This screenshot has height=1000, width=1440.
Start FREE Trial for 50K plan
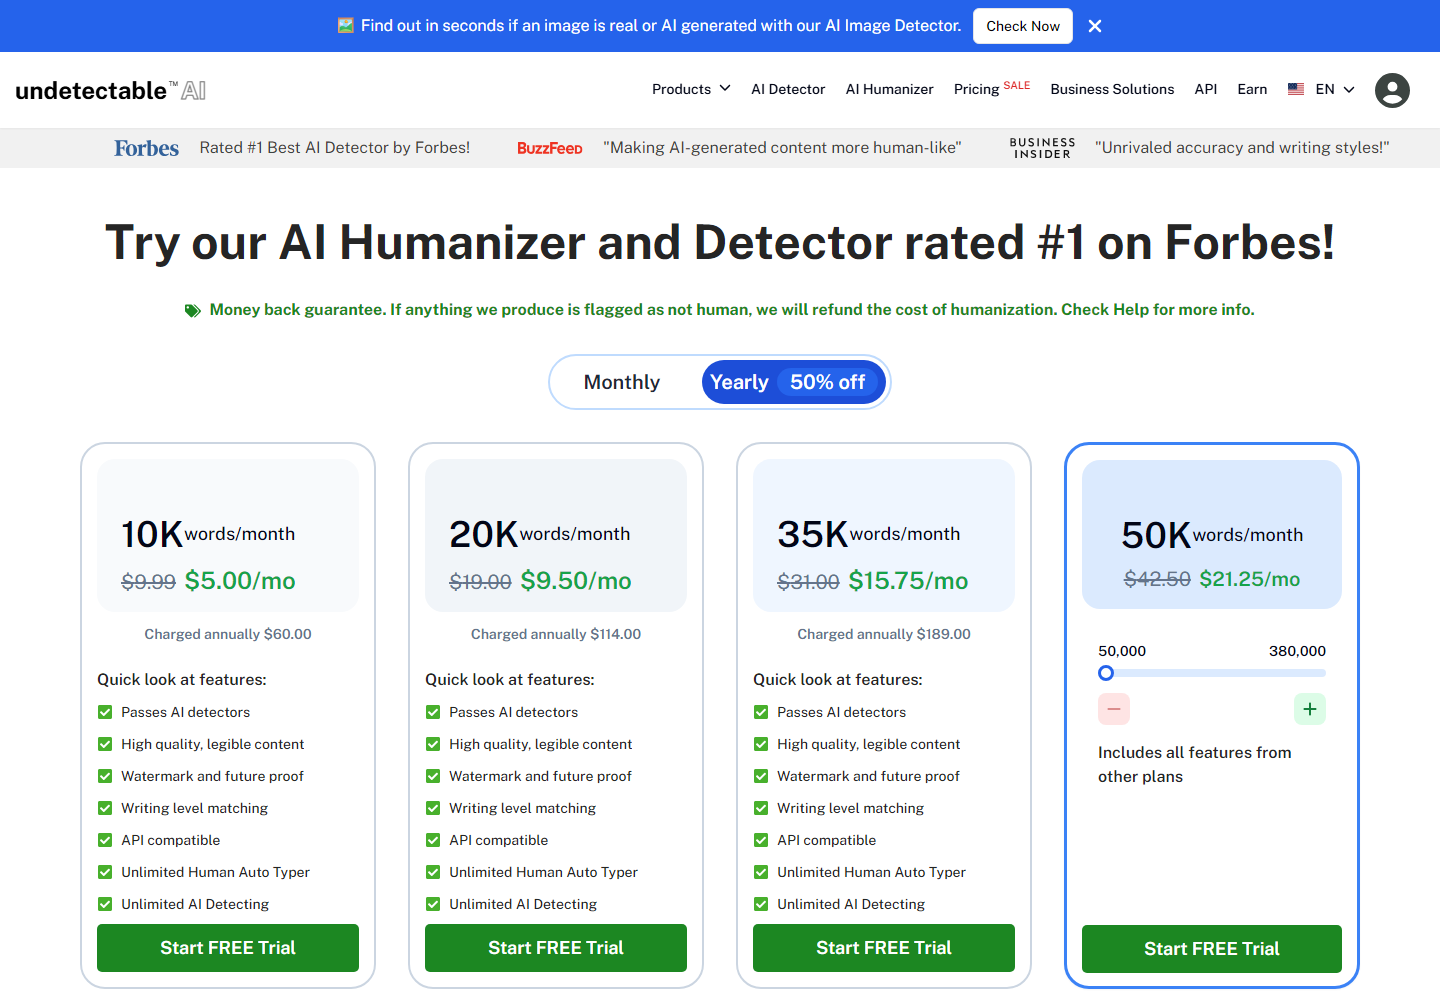coord(1212,949)
